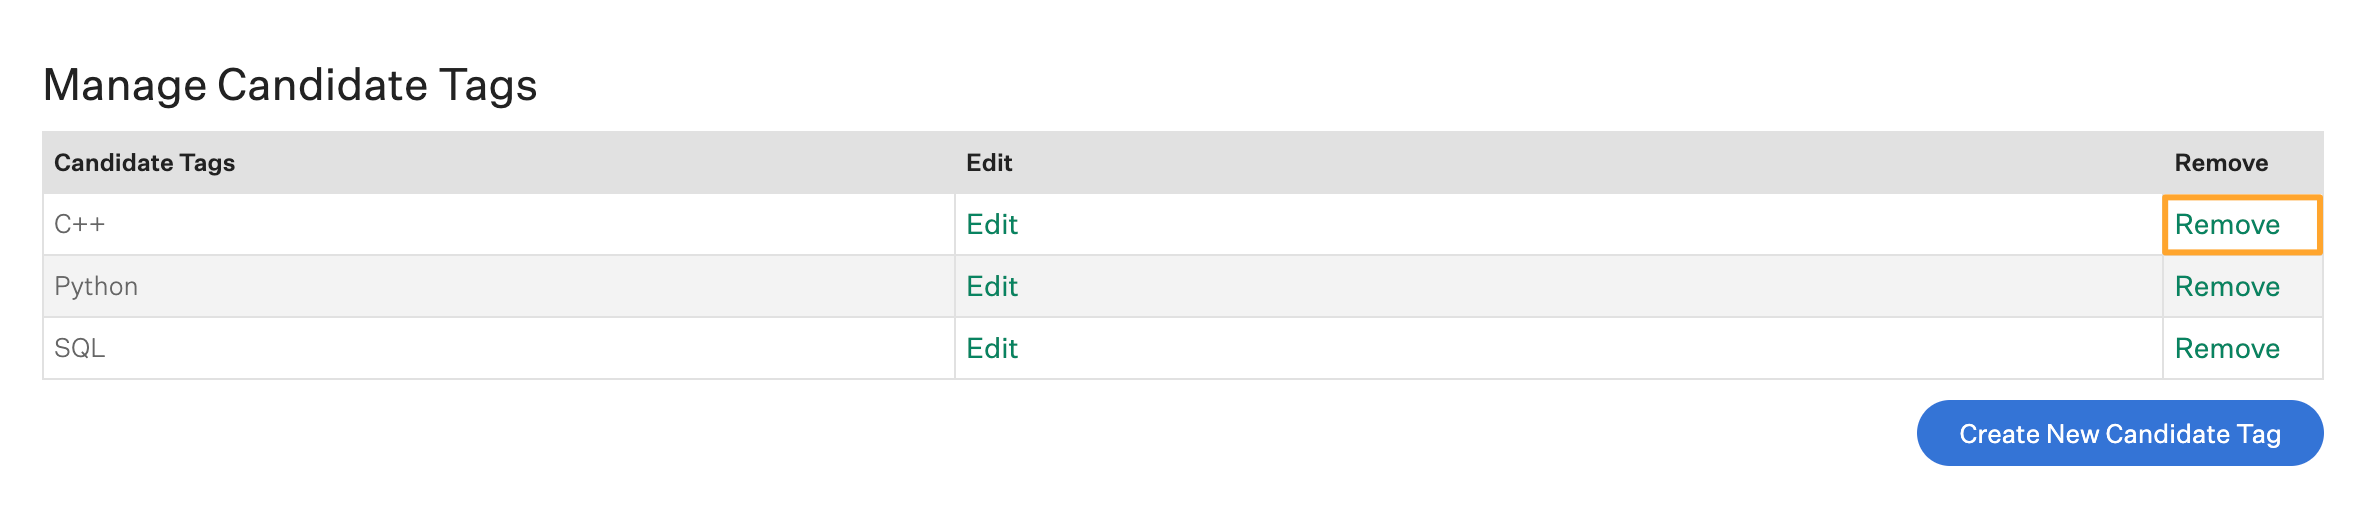Image resolution: width=2366 pixels, height=508 pixels.
Task: Select the C++ tag name cell
Action: click(80, 225)
